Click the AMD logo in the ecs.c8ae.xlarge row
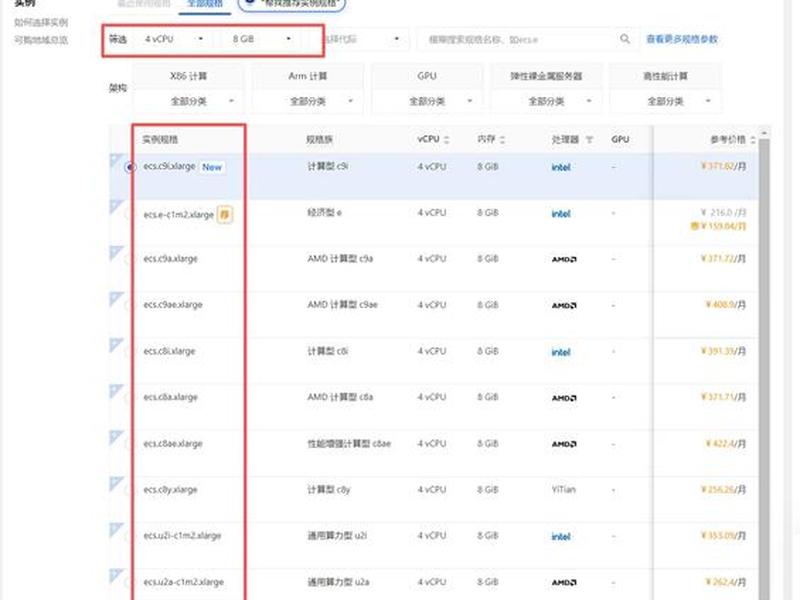The height and width of the screenshot is (600, 800). [x=564, y=444]
